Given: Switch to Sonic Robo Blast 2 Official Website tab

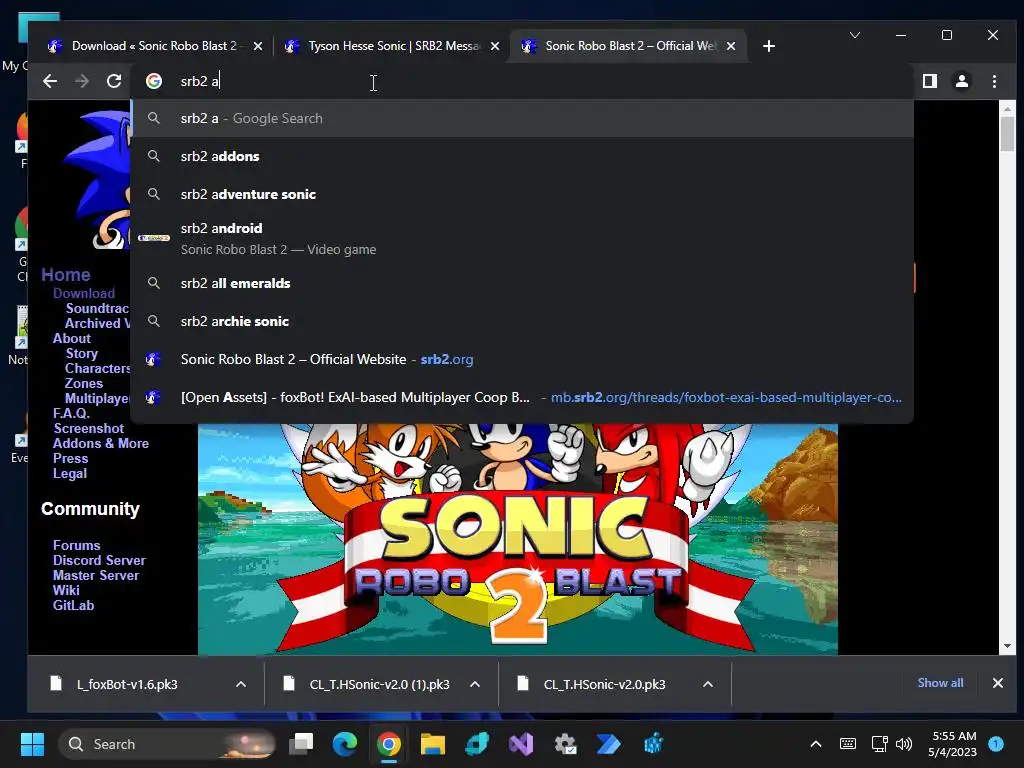Looking at the screenshot, I should click(x=628, y=46).
